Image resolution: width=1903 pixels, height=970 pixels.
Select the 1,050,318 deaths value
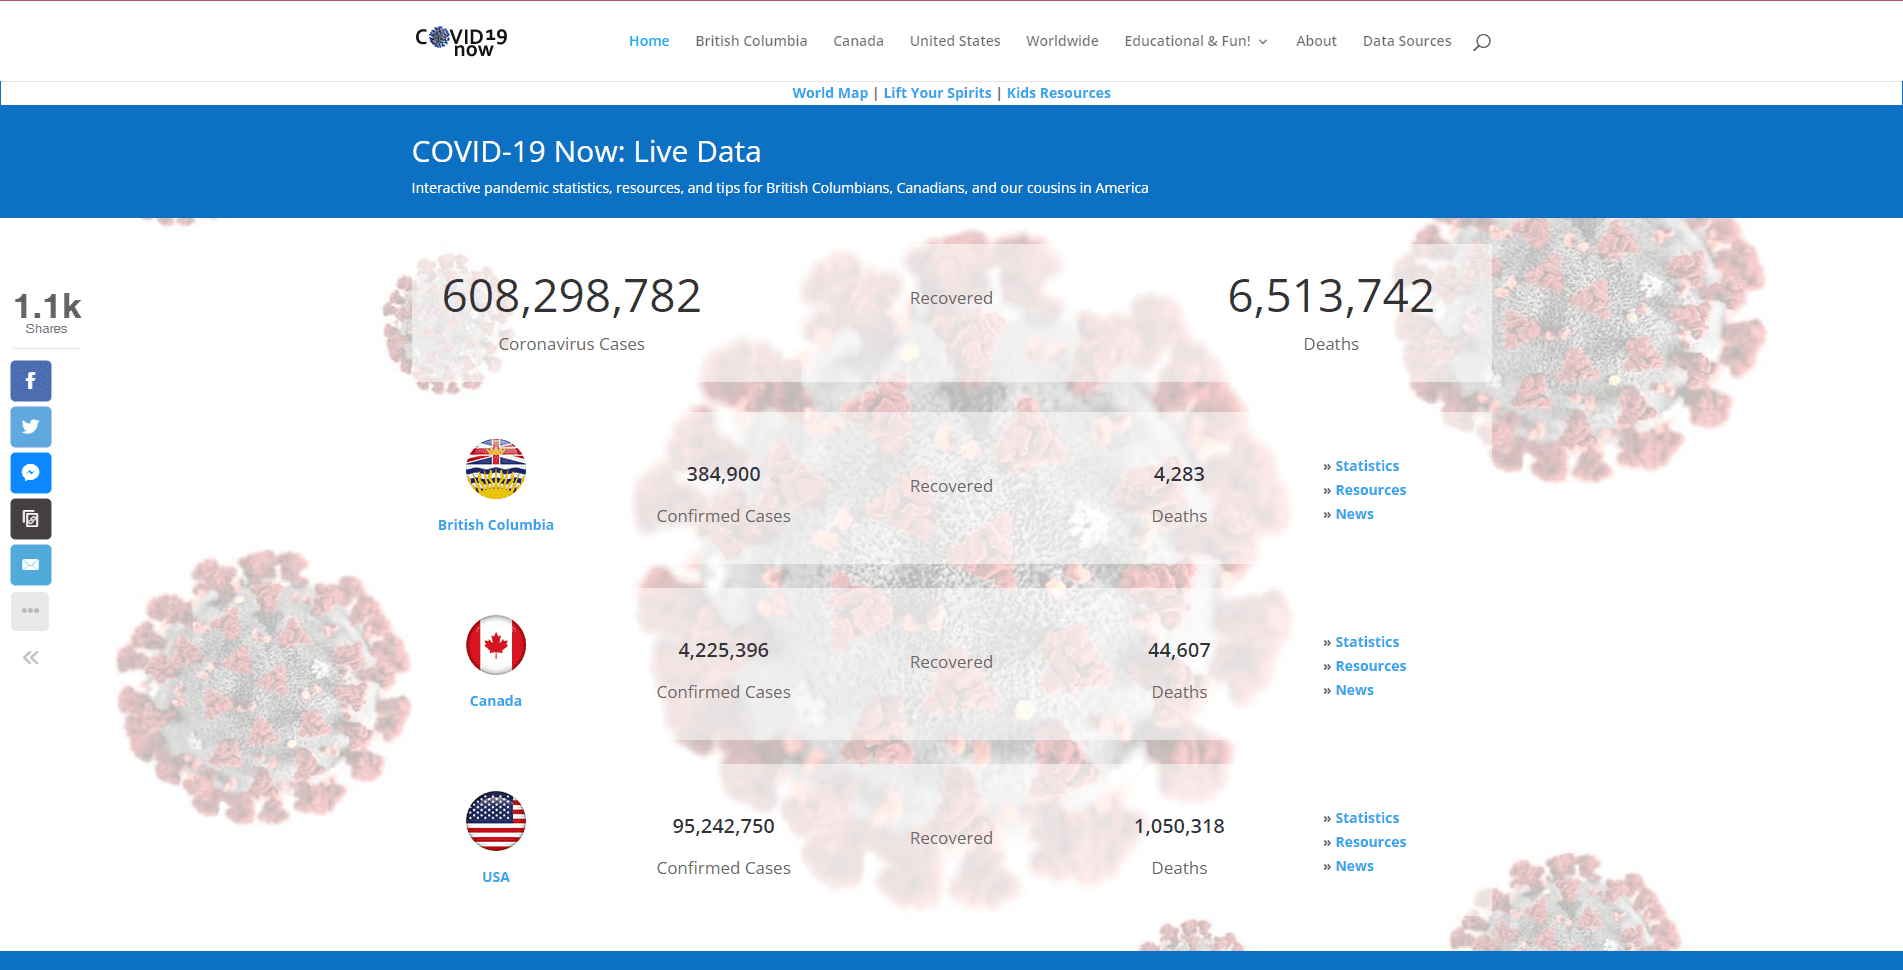pyautogui.click(x=1179, y=826)
